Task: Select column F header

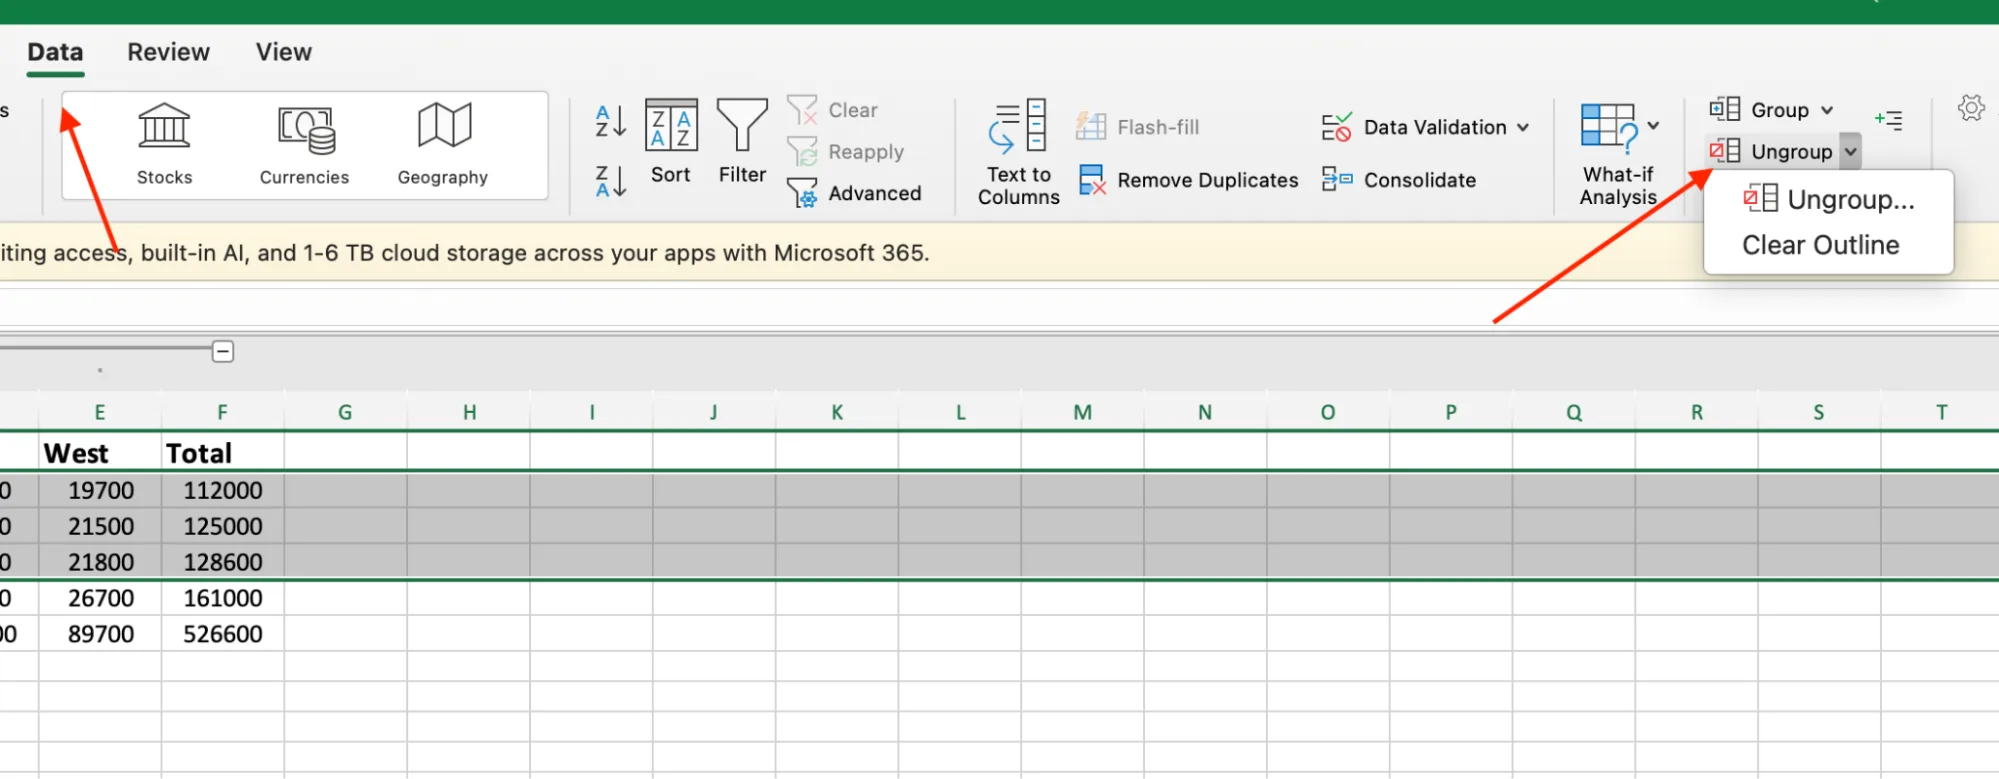Action: pyautogui.click(x=222, y=412)
